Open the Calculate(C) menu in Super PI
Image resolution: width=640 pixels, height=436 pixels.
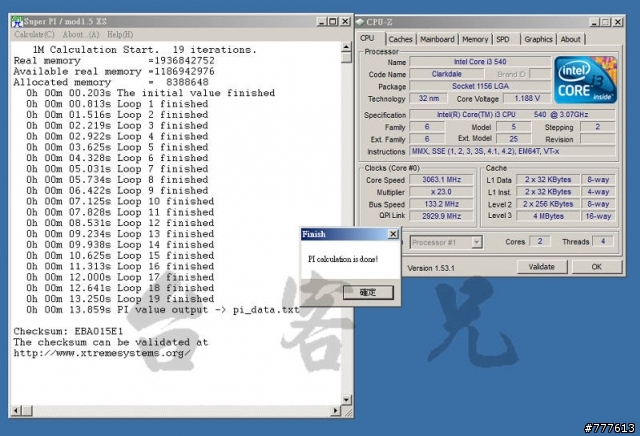pos(34,35)
